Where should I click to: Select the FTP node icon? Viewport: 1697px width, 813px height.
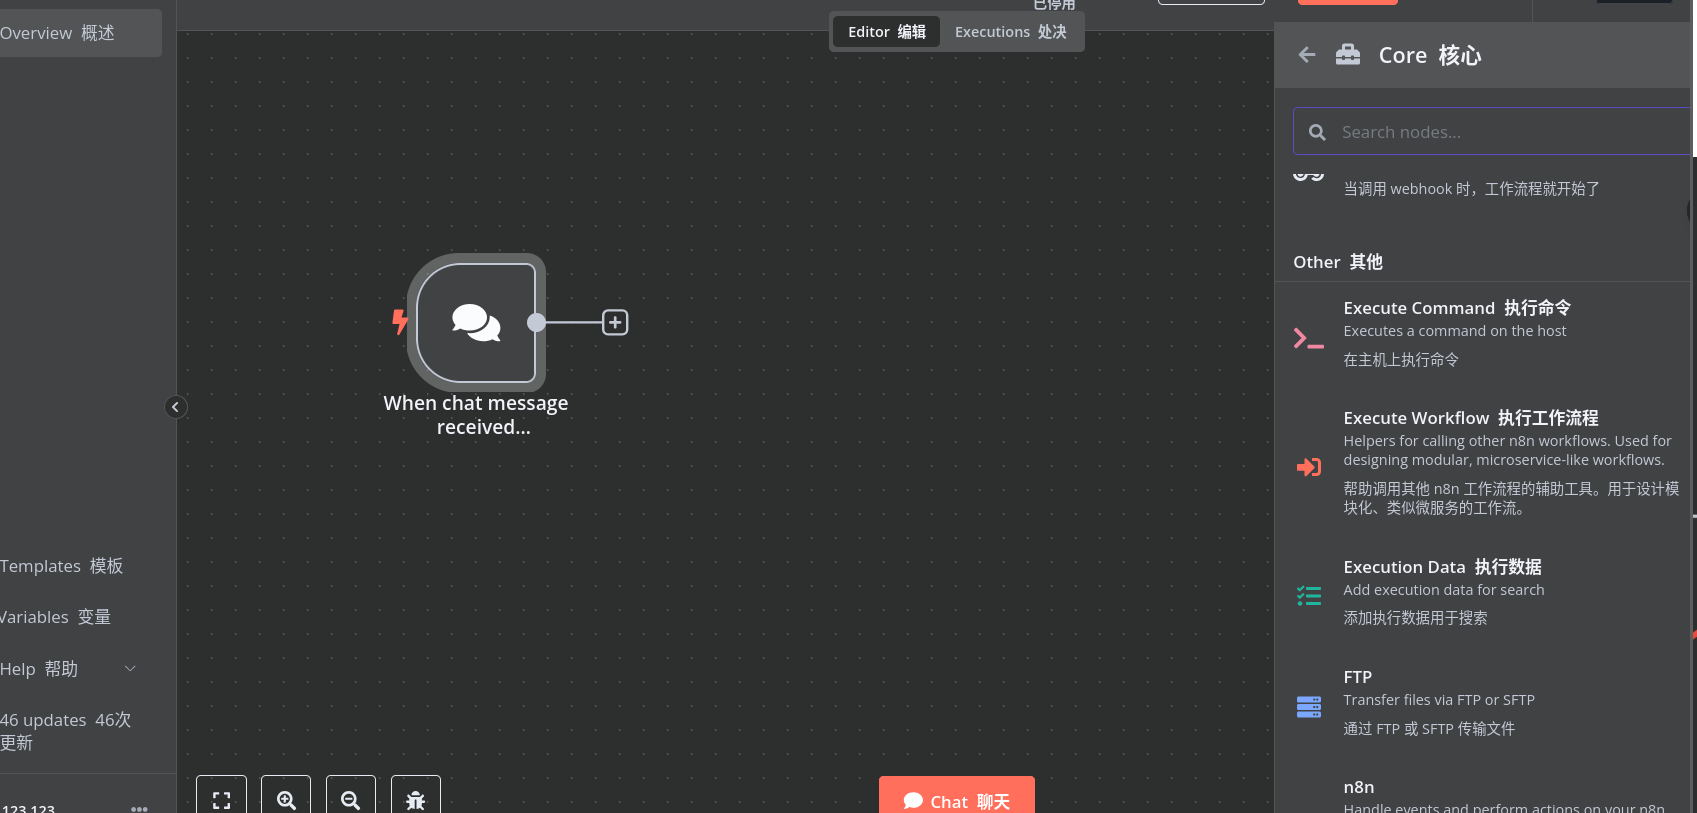pos(1308,707)
